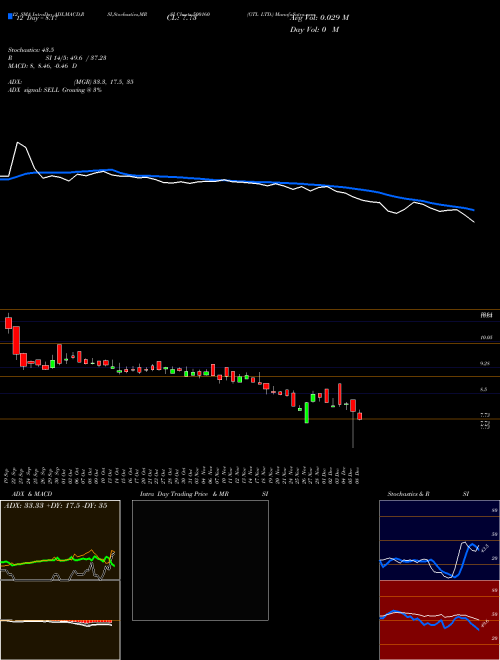Click the 8.5 price axis label
Viewport: 500px width, 660px height.
coord(484,389)
